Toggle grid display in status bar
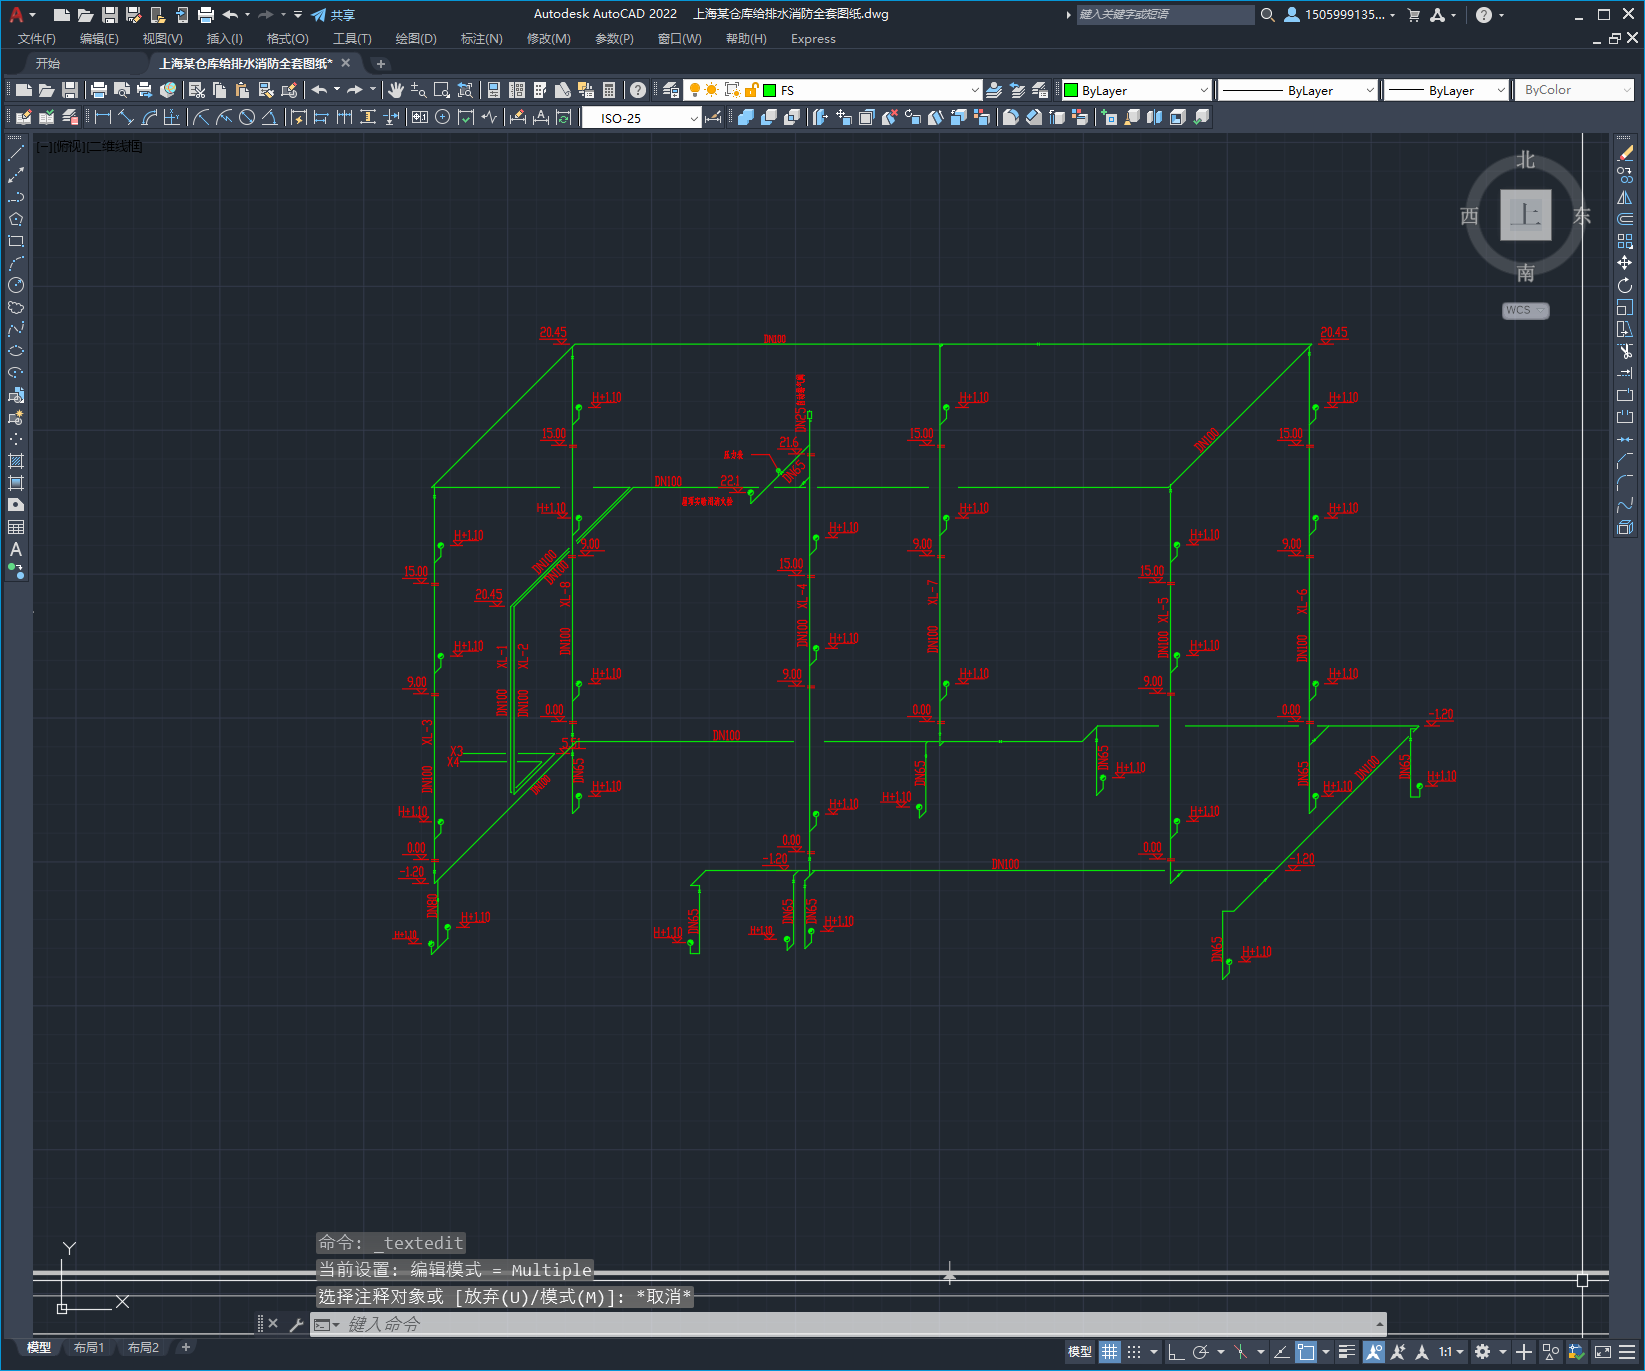Viewport: 1645px width, 1371px height. (x=1110, y=1352)
